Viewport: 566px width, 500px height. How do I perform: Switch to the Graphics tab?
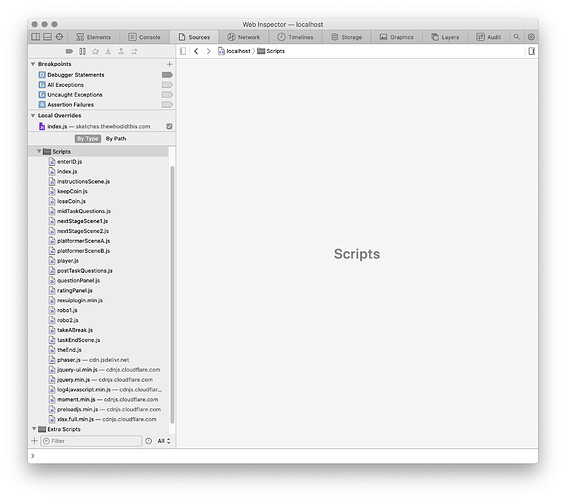[x=397, y=37]
